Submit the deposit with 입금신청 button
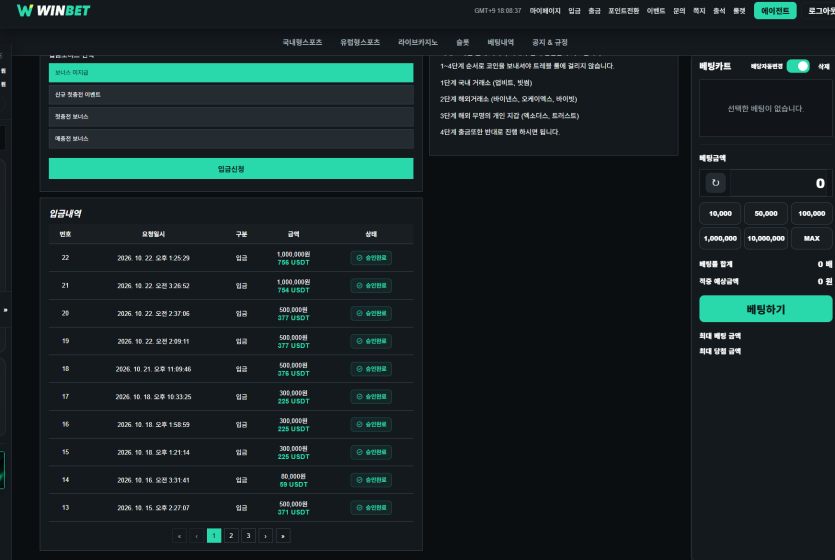The height and width of the screenshot is (560, 835). coord(231,169)
